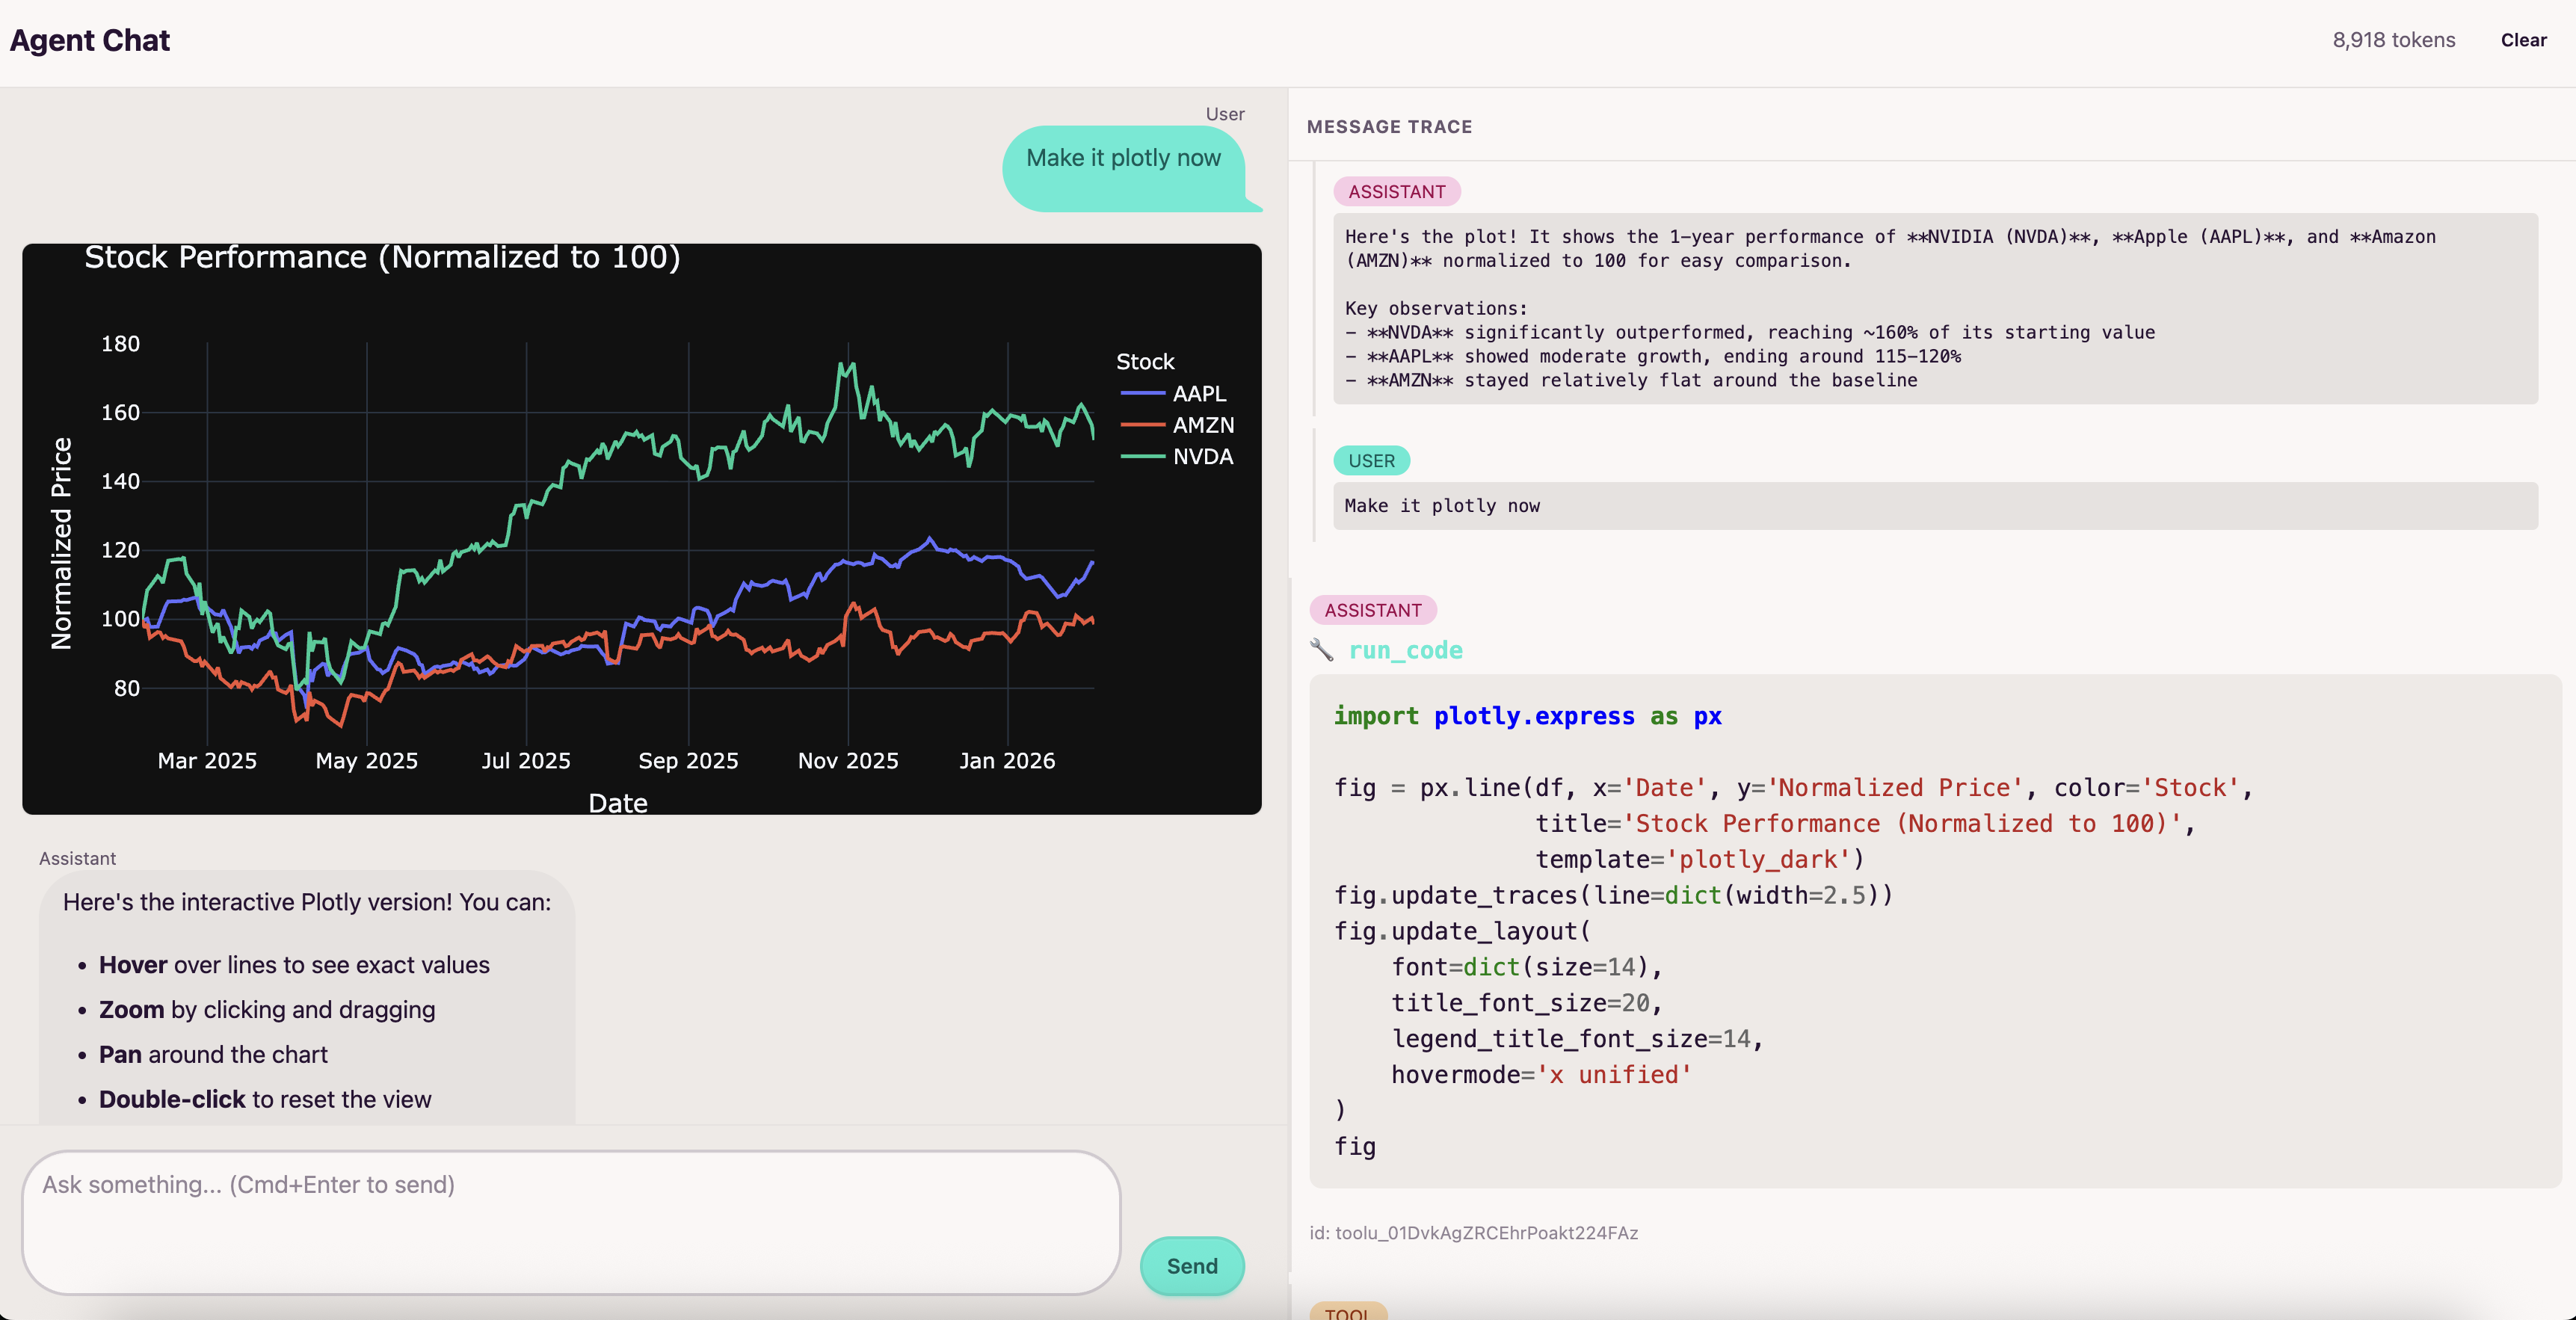Click Clear to reset the conversation
The width and height of the screenshot is (2576, 1320).
point(2524,40)
